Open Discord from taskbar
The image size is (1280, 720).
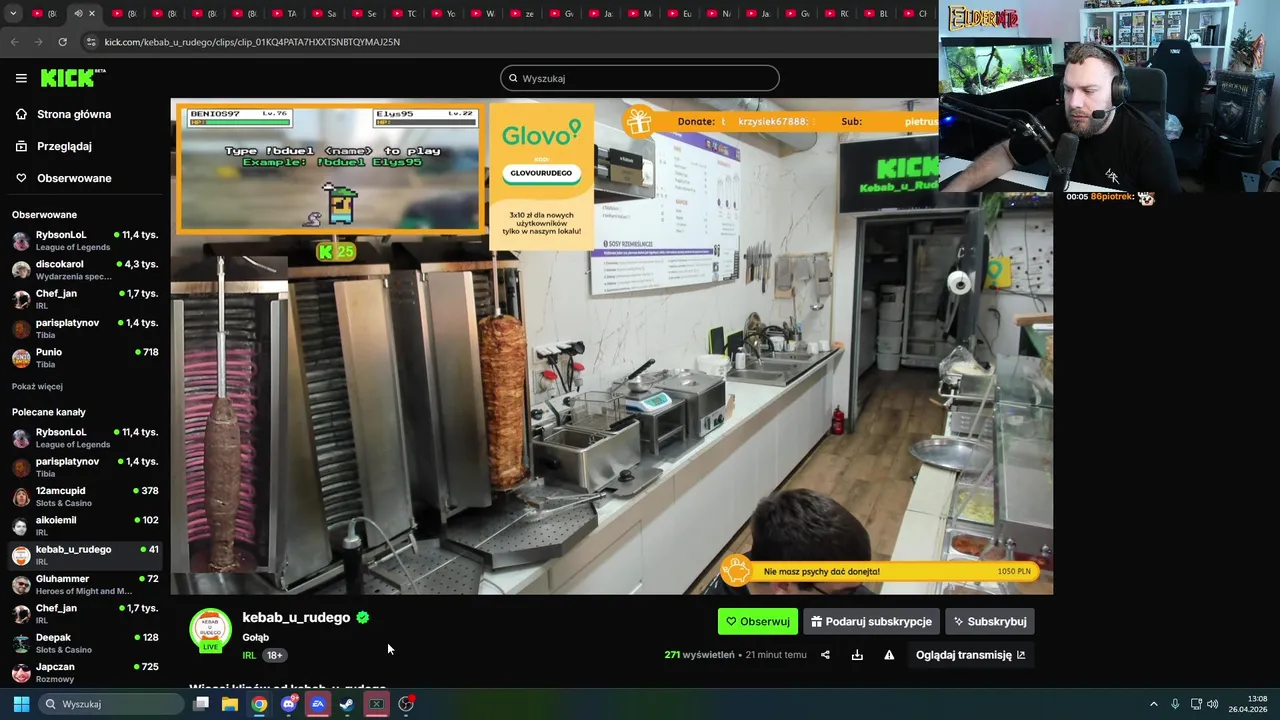coord(289,704)
